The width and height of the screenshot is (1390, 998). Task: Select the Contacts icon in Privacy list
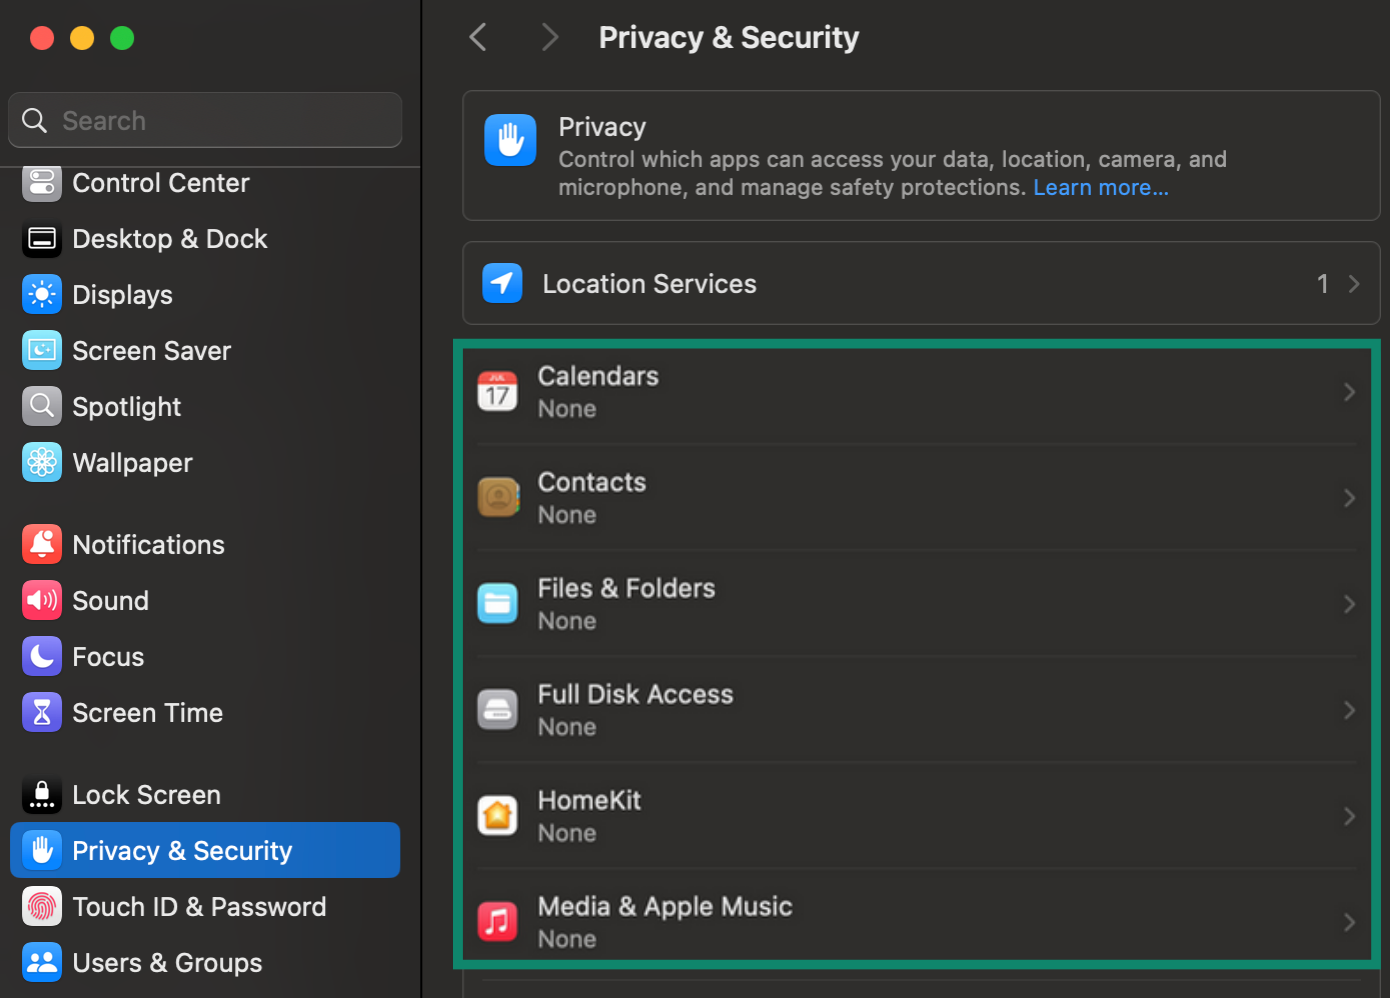click(497, 497)
